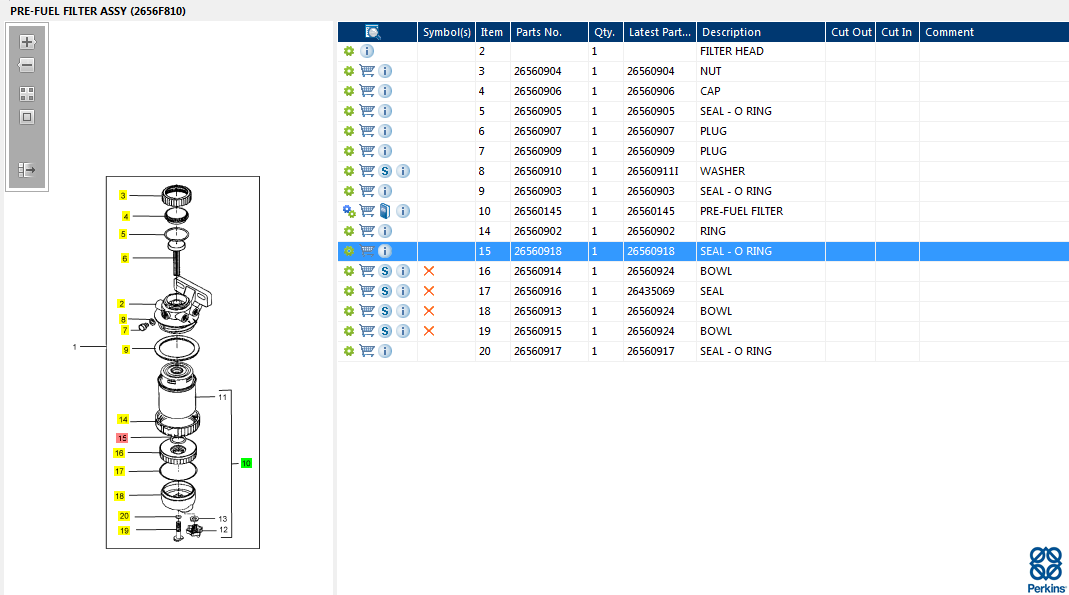The height and width of the screenshot is (595, 1069).
Task: Sort by the Parts No. column header
Action: pyautogui.click(x=548, y=32)
